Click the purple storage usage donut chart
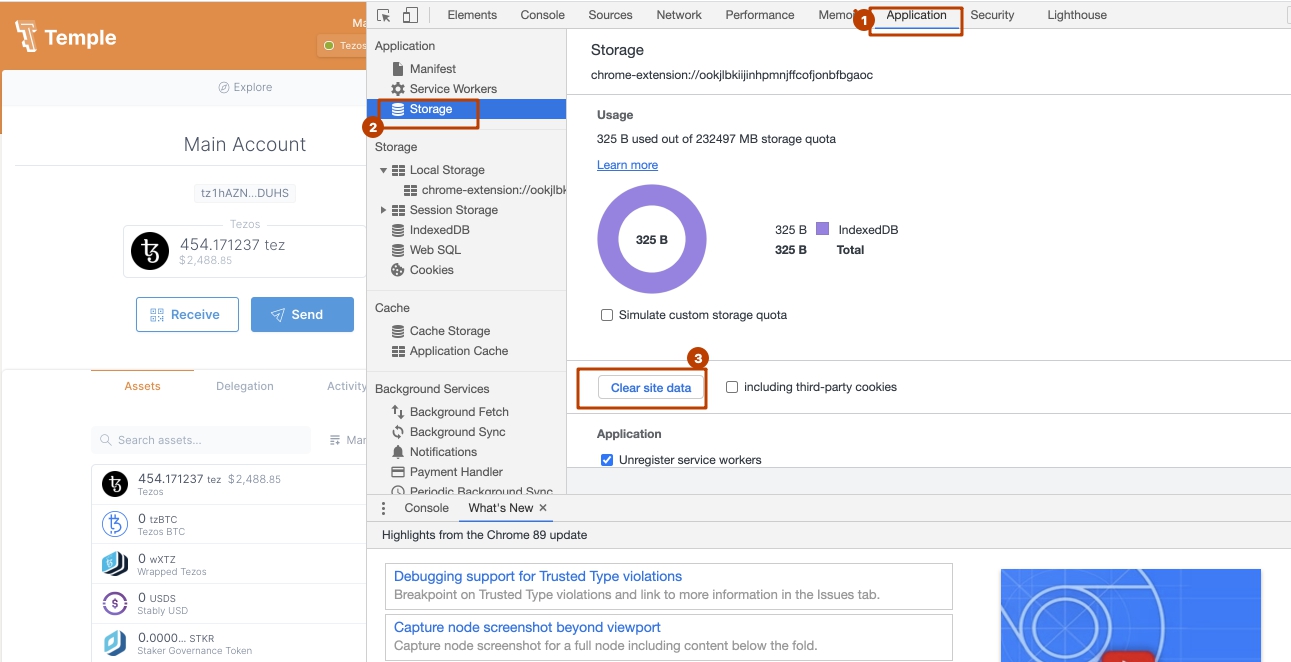The image size is (1291, 662). 652,240
